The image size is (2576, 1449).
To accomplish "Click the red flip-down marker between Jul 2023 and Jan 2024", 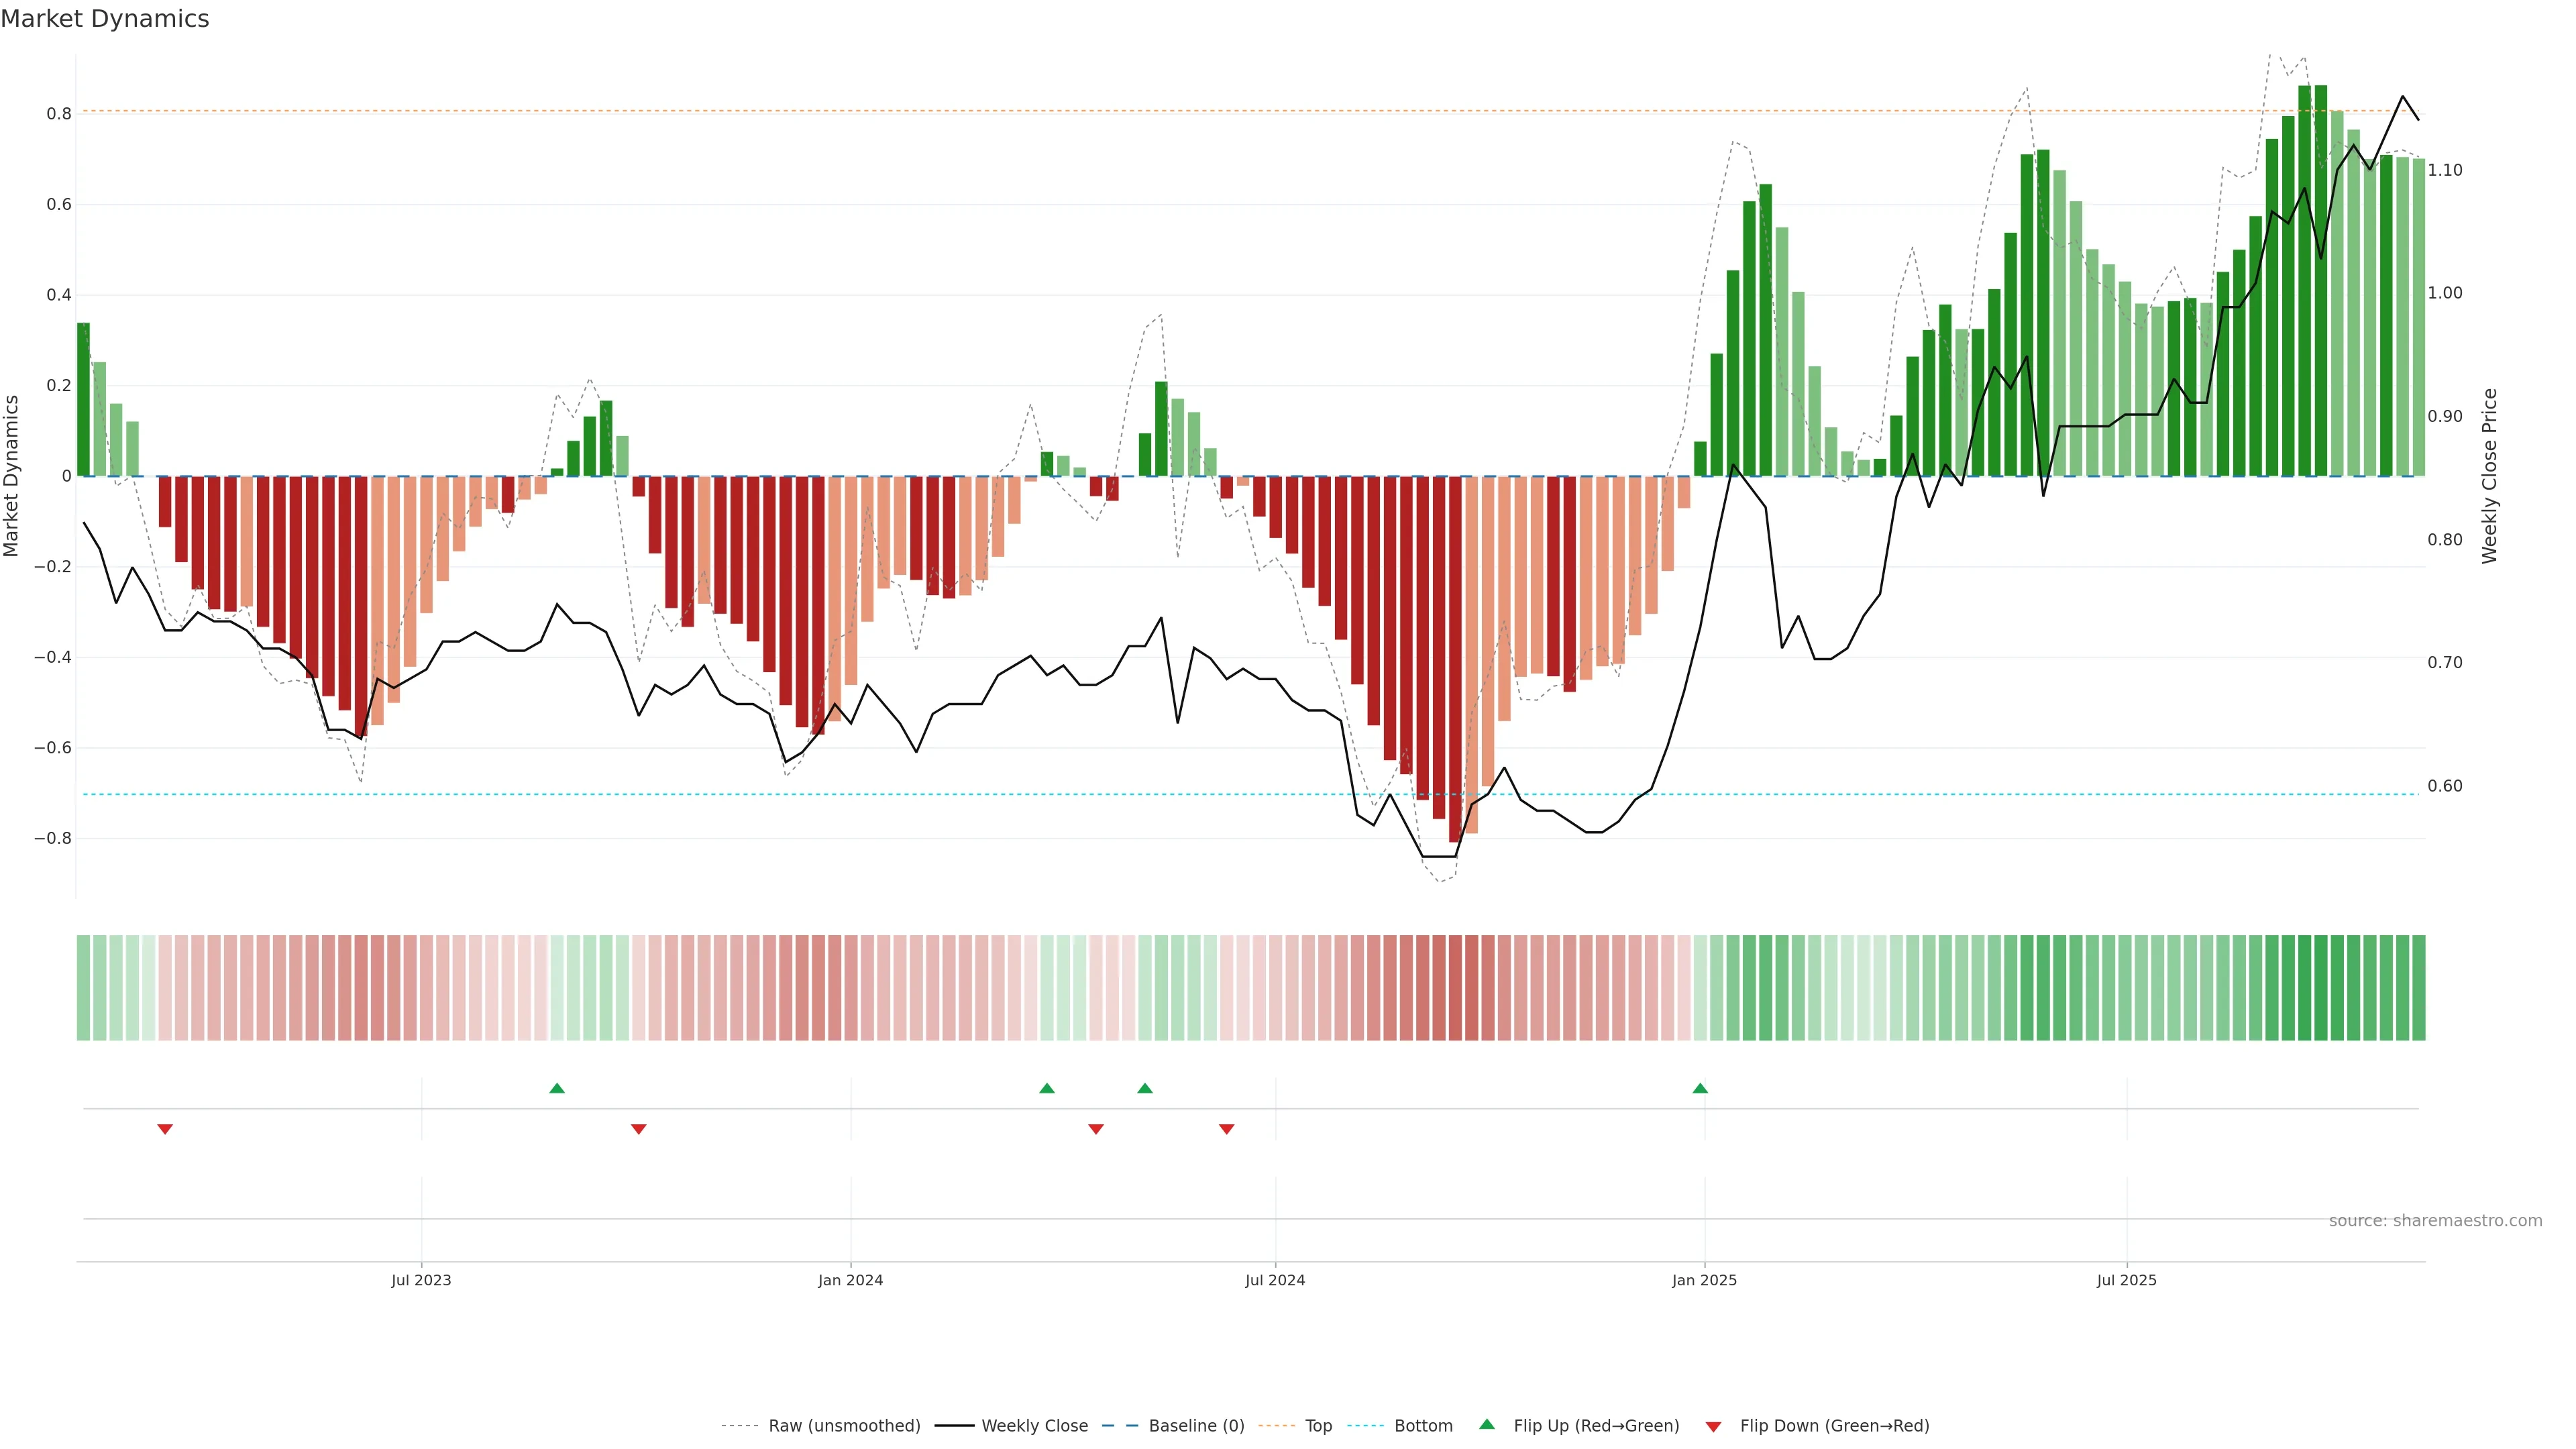I will click(639, 1129).
